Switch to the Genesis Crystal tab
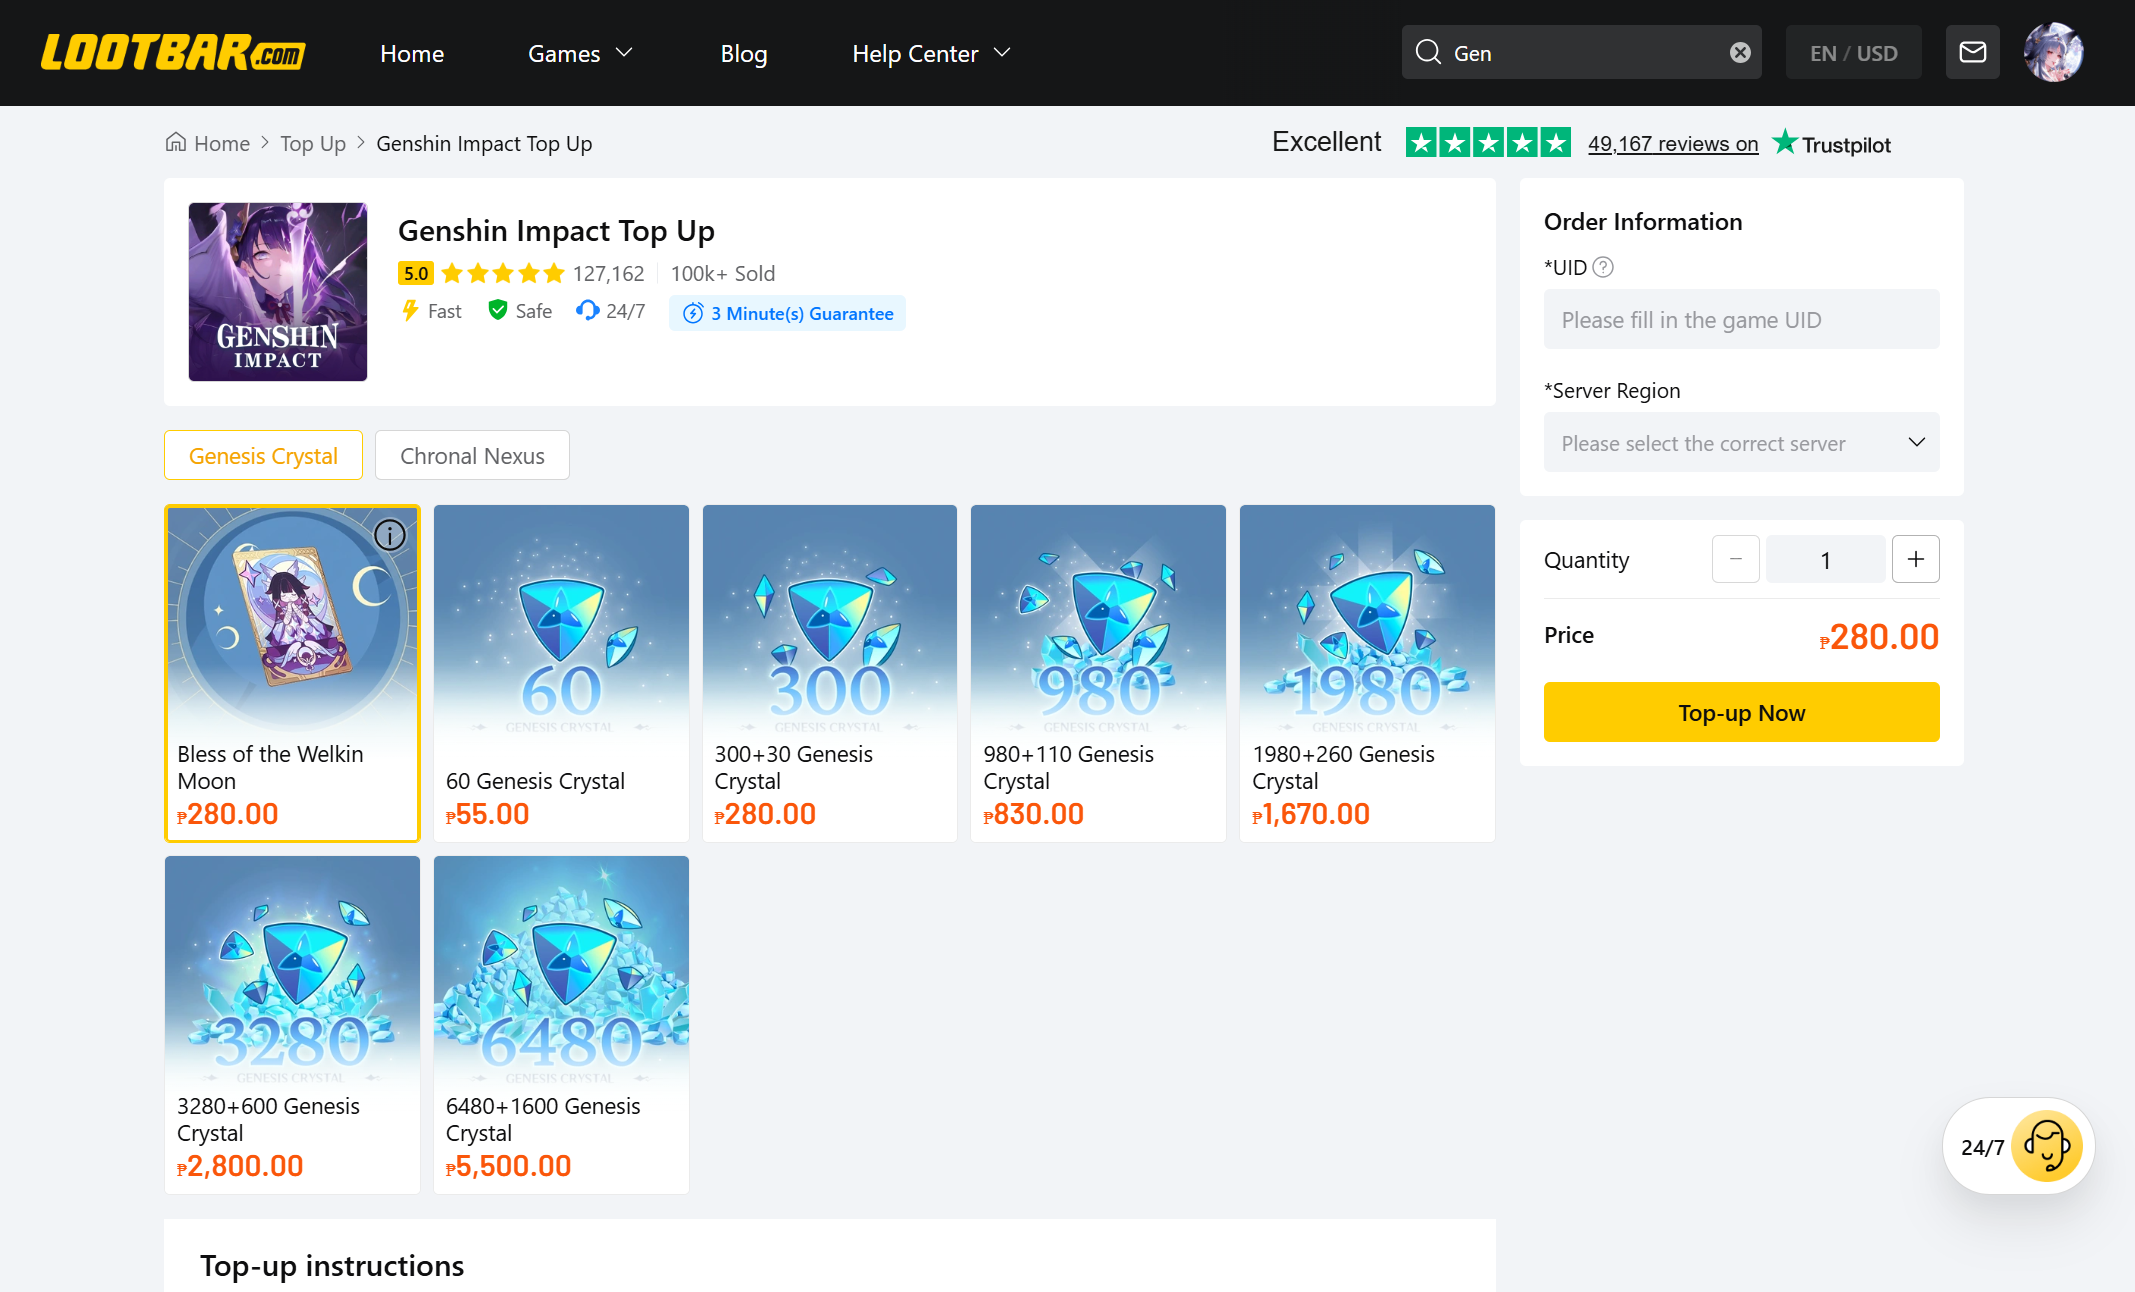The height and width of the screenshot is (1292, 2135). click(263, 455)
